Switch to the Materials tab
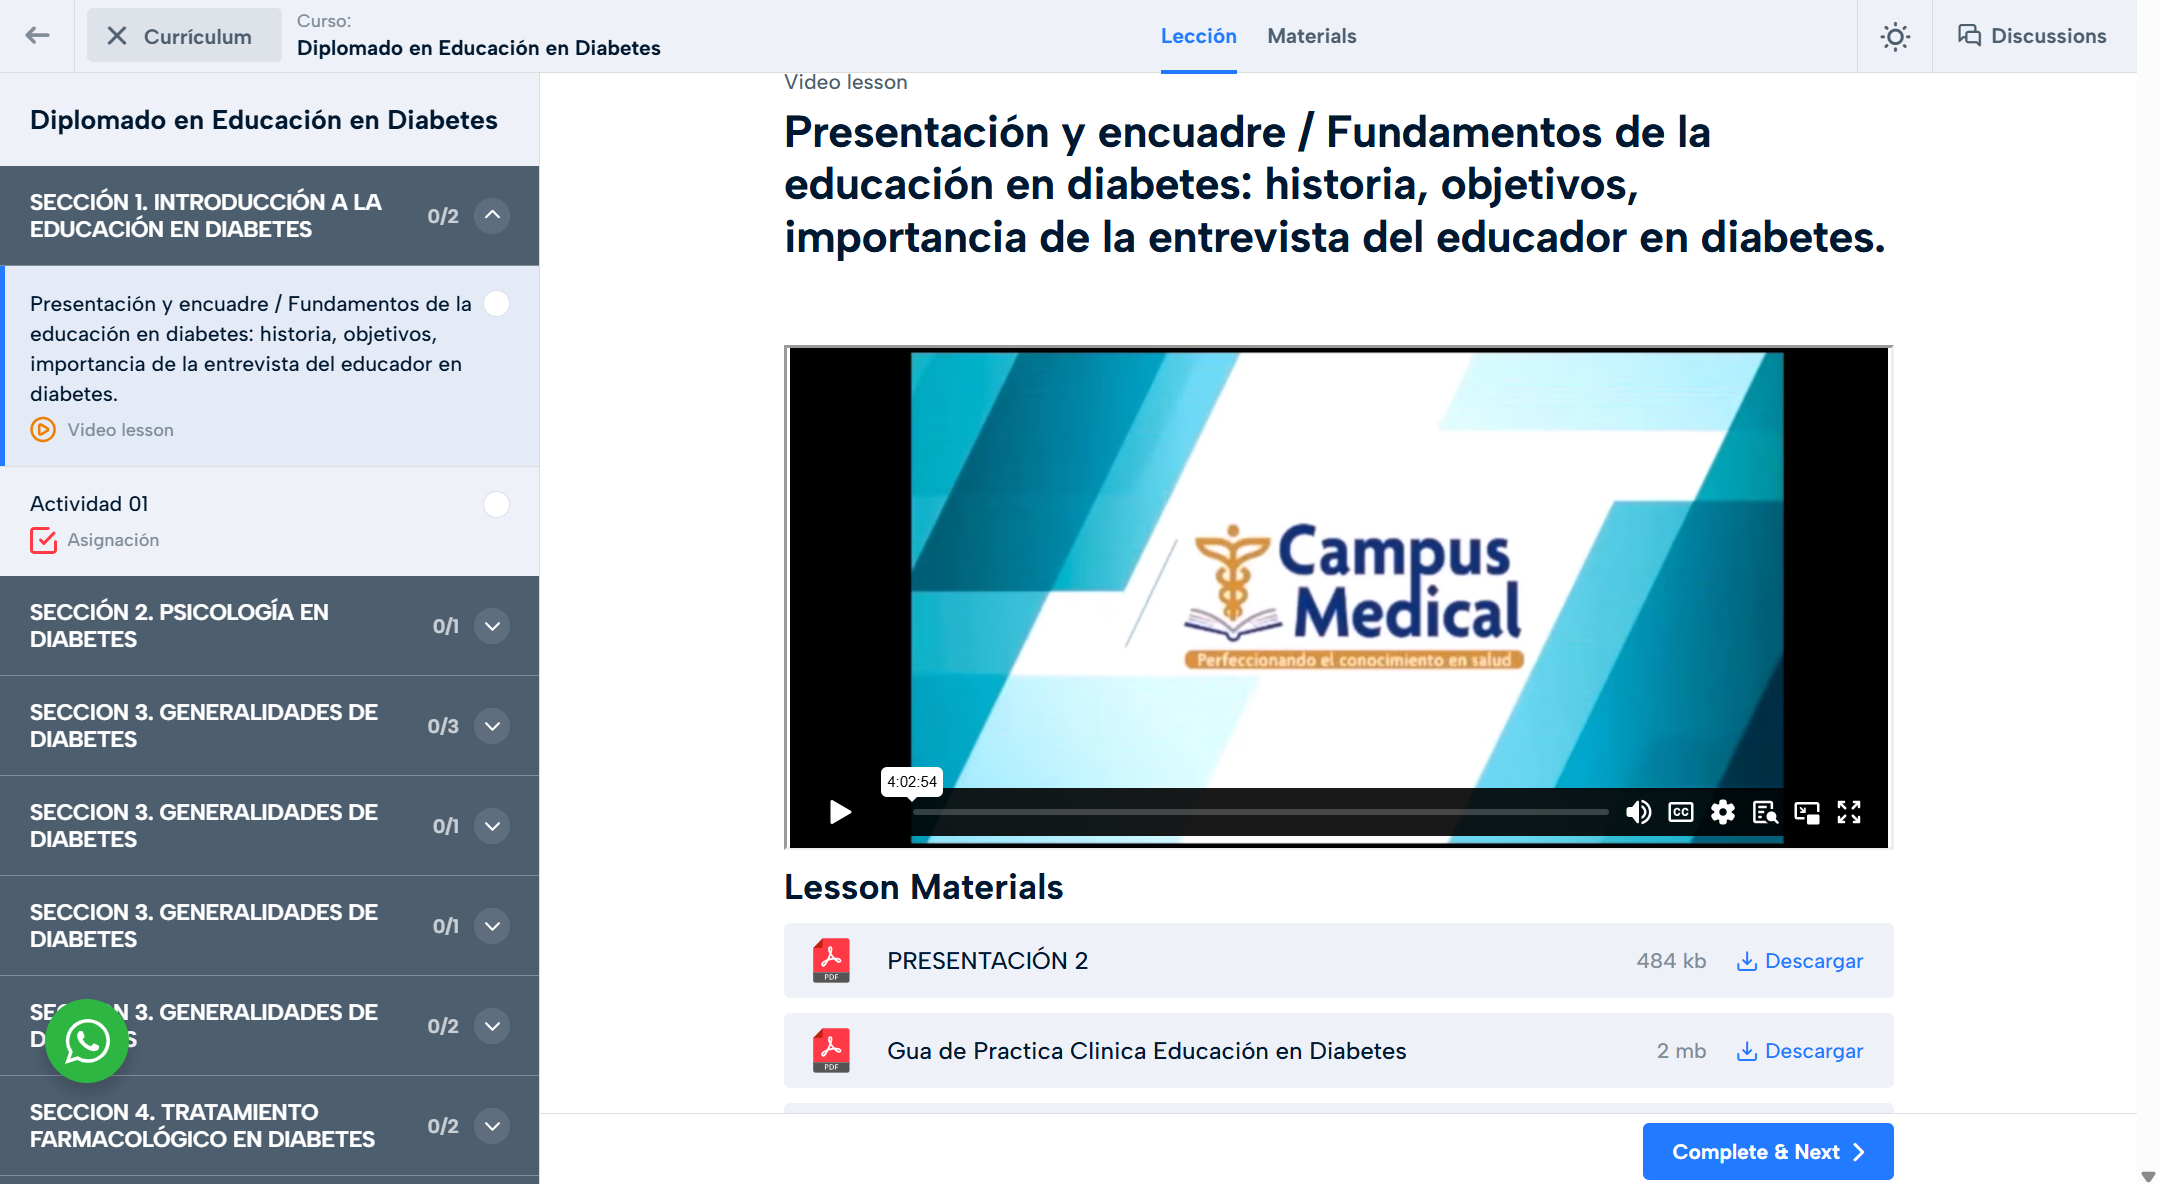Viewport: 2159px width, 1184px height. [x=1311, y=36]
